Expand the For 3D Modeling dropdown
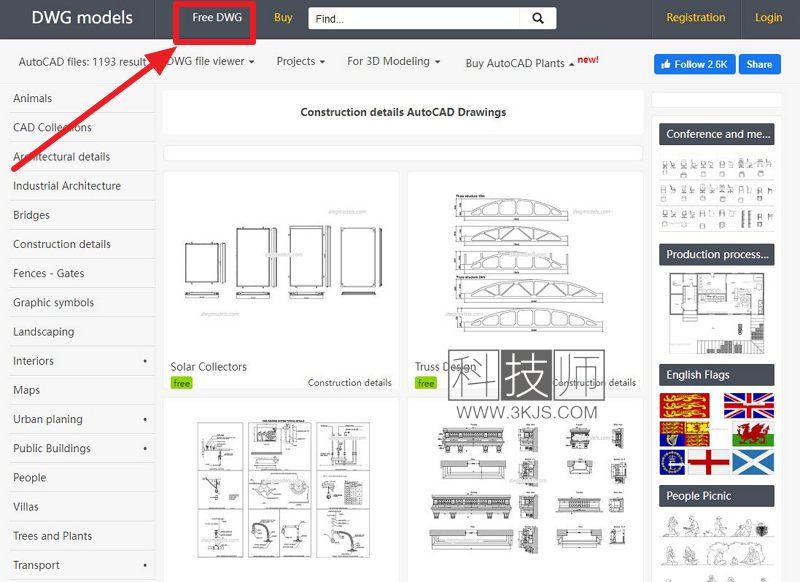 coord(393,61)
